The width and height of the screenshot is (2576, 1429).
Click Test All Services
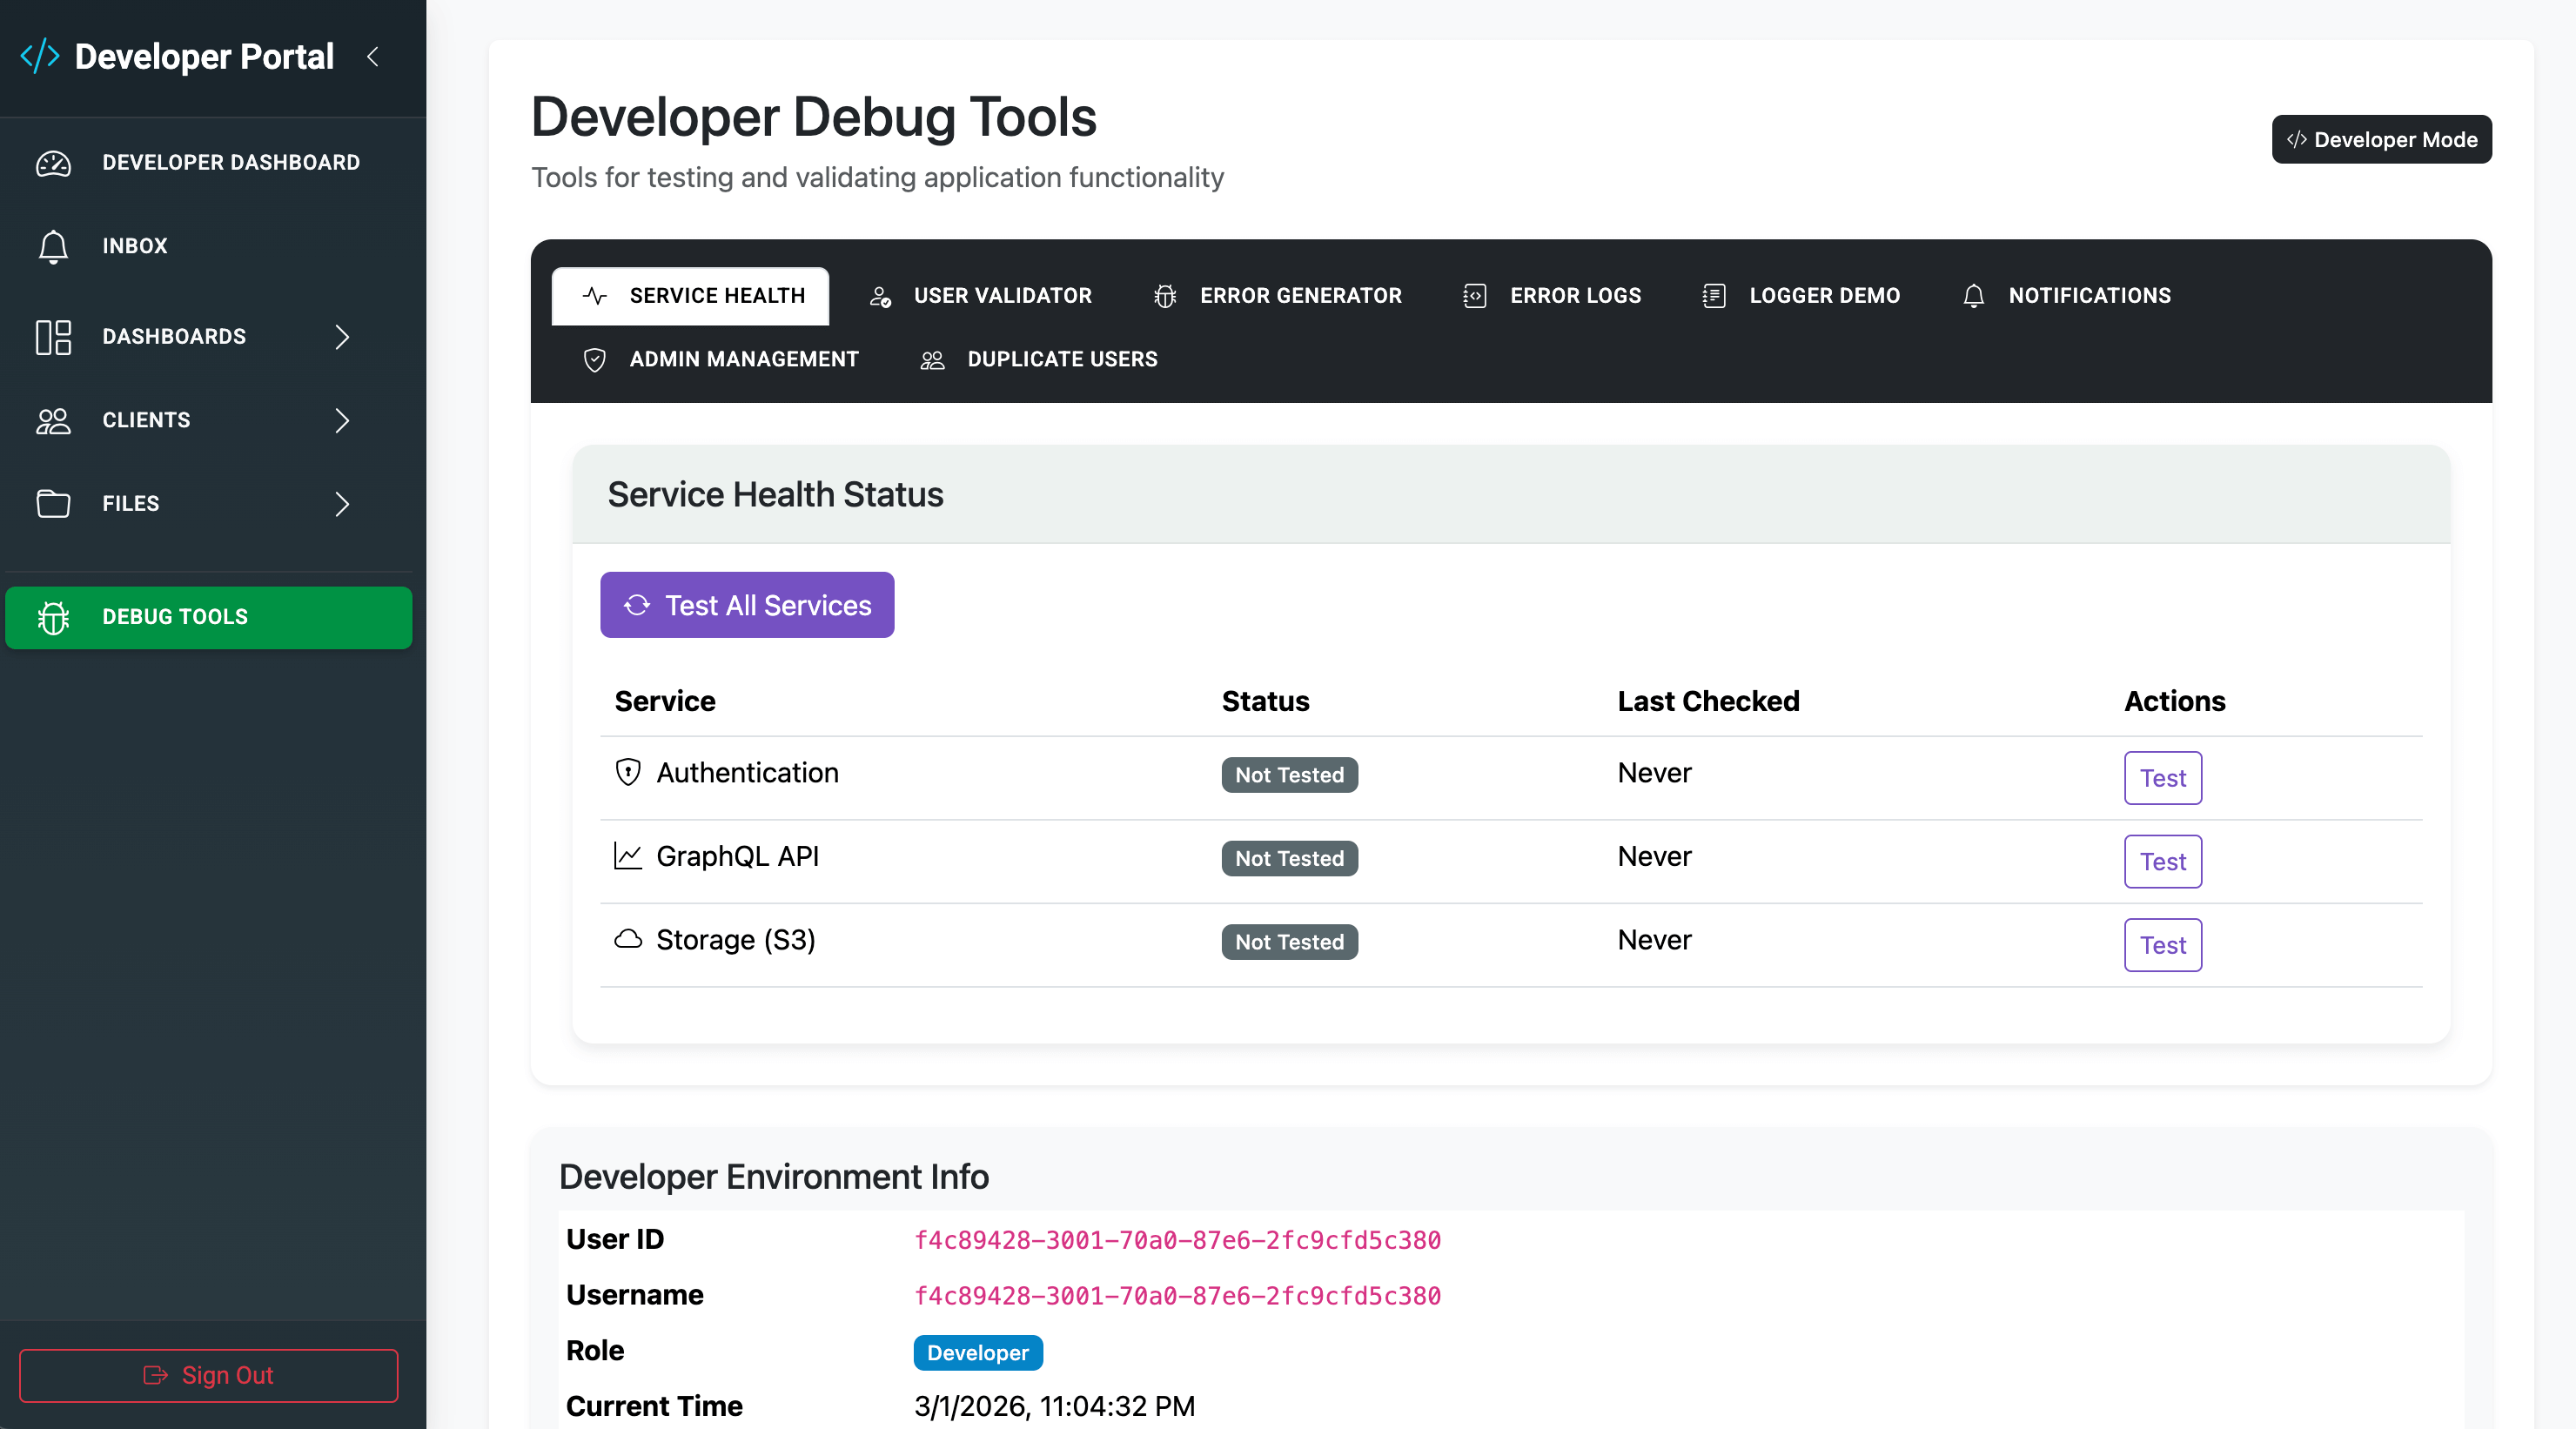coord(746,605)
